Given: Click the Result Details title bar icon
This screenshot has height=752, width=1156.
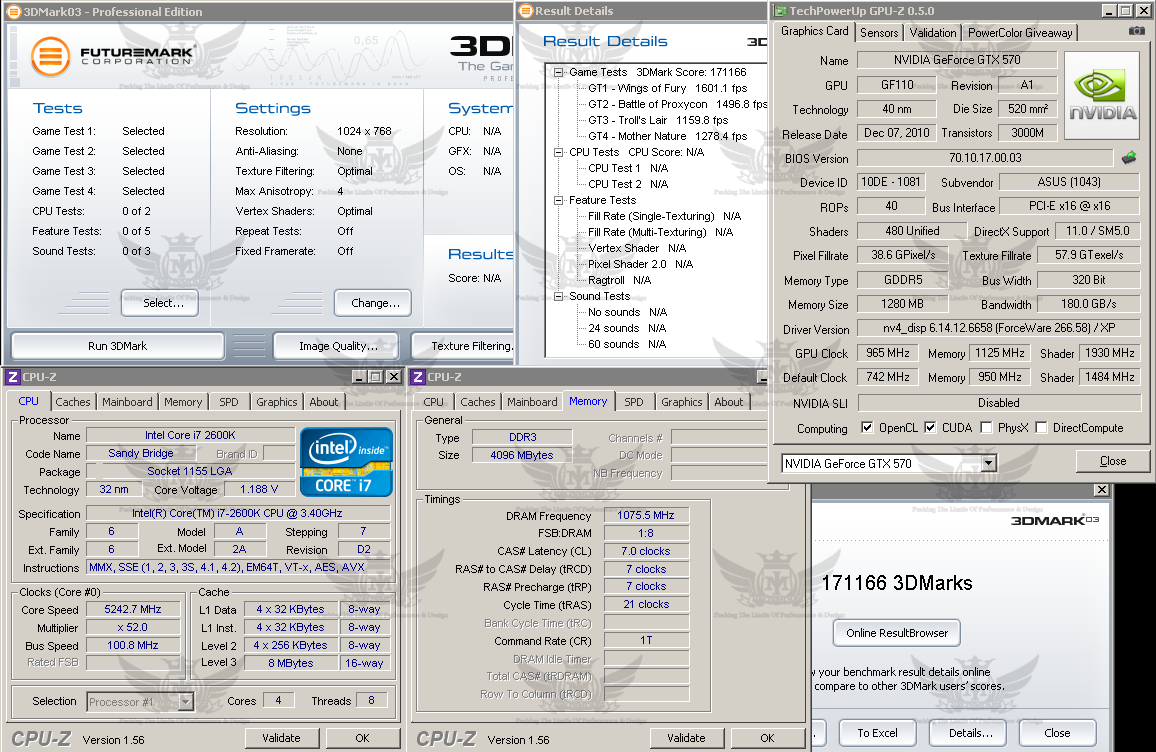Looking at the screenshot, I should [526, 11].
